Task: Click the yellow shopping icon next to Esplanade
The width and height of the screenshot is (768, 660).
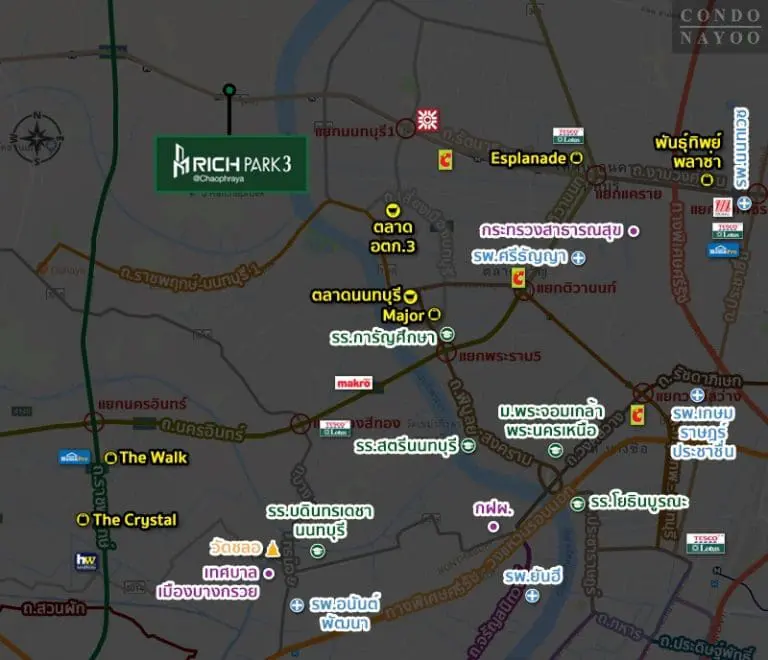Action: pos(577,158)
